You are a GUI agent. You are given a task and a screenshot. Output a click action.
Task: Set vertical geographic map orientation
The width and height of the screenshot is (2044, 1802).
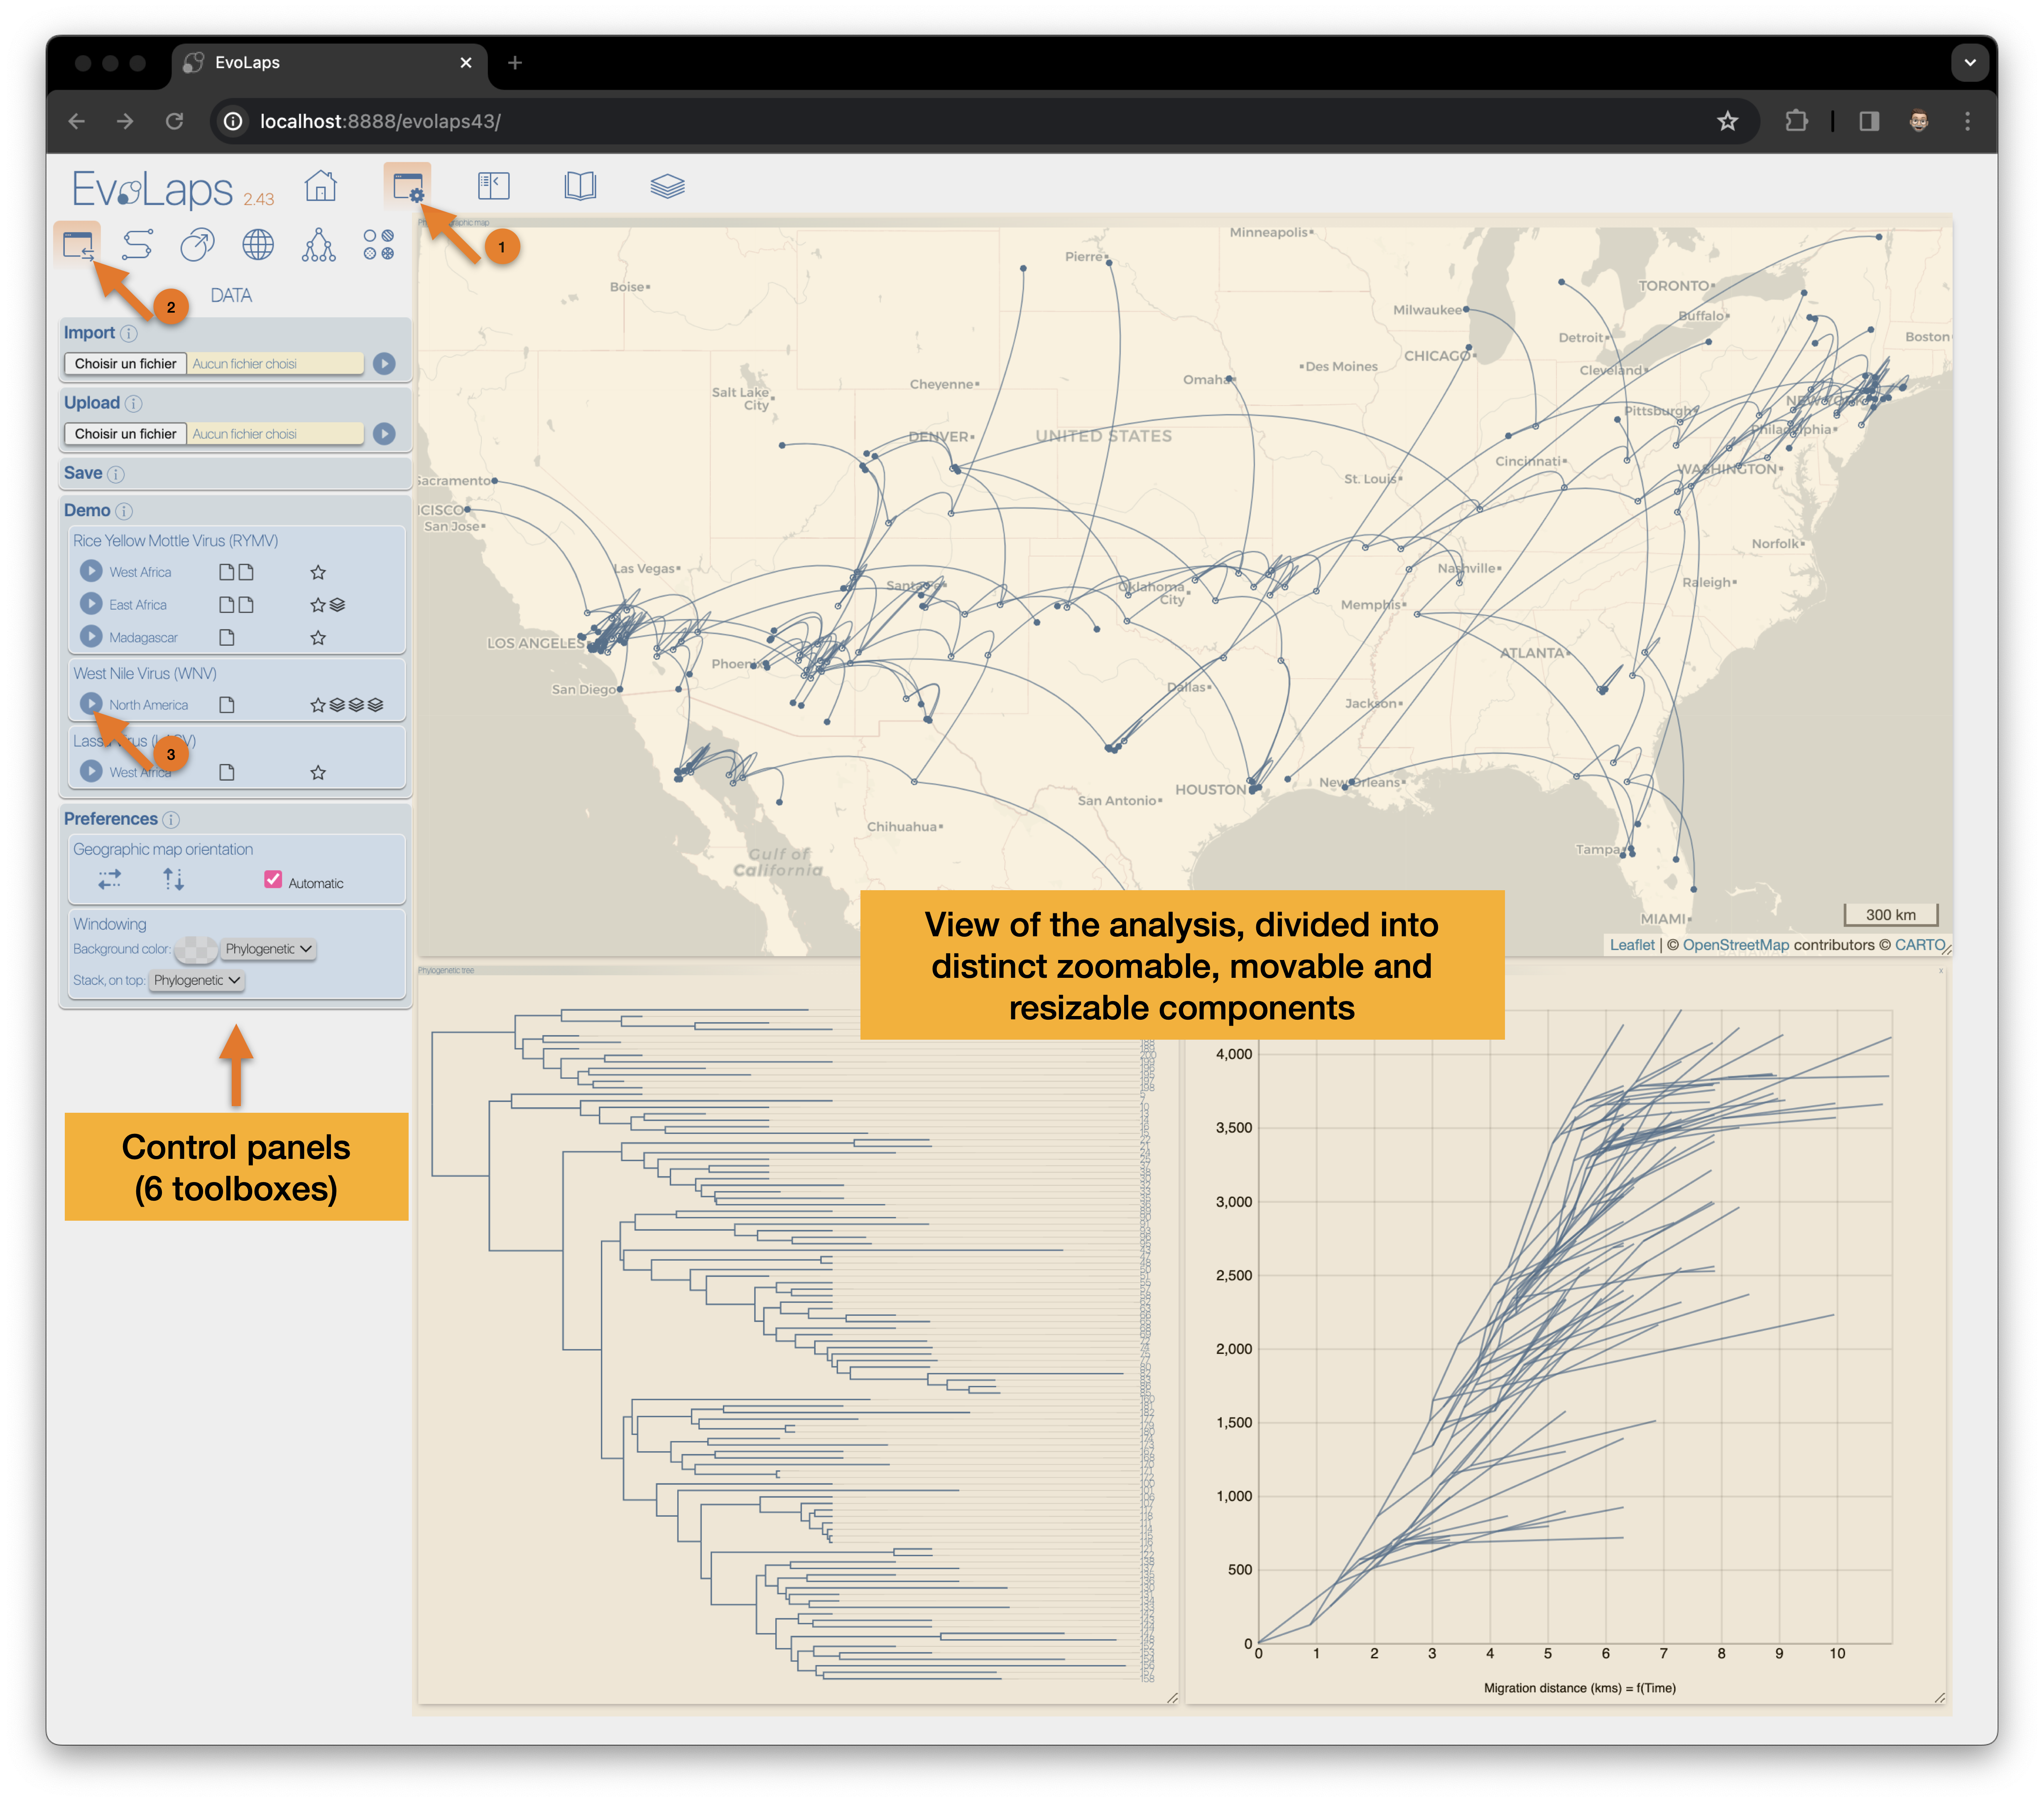[173, 880]
